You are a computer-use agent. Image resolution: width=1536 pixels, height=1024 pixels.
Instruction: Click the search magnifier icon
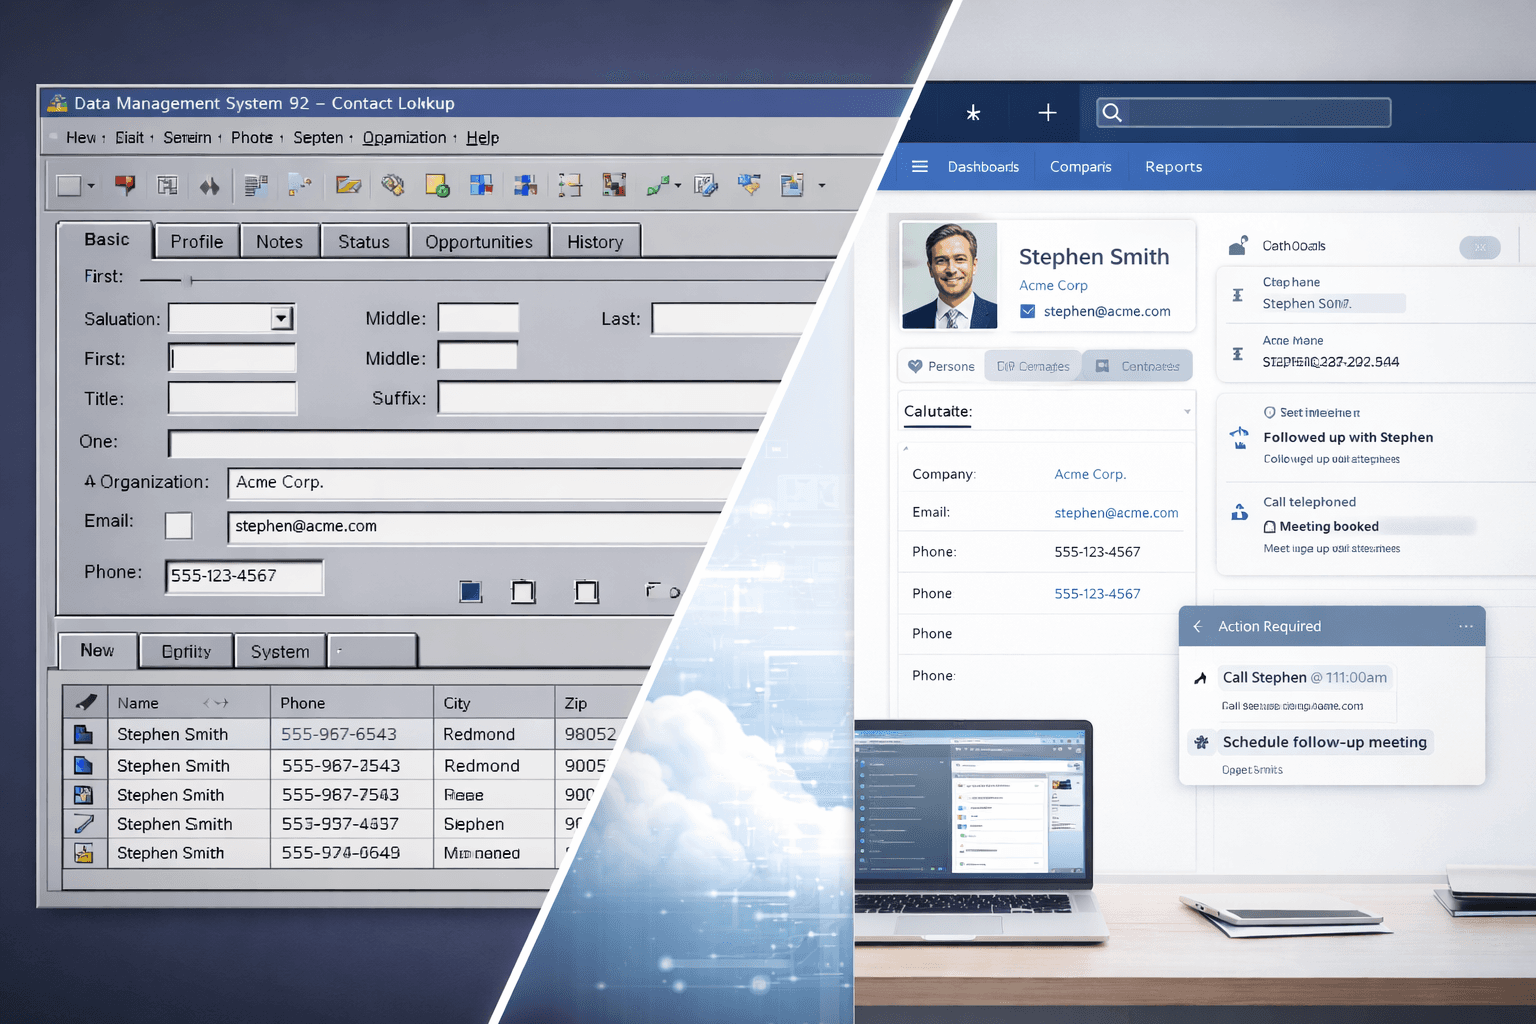coord(1112,112)
